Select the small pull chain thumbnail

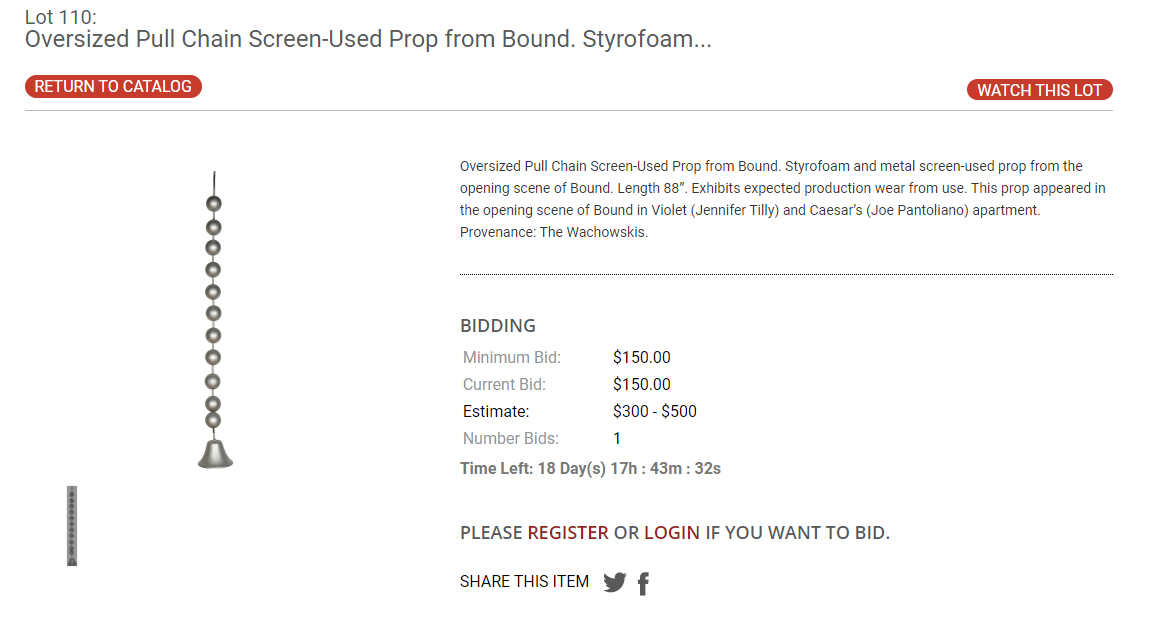tap(72, 526)
